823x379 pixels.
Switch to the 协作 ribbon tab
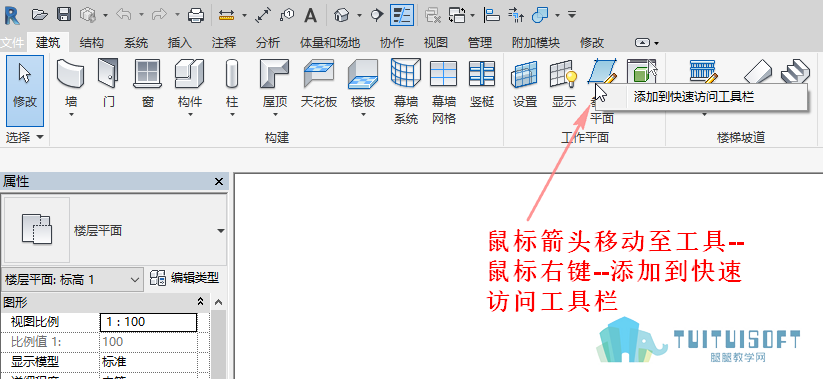[392, 43]
